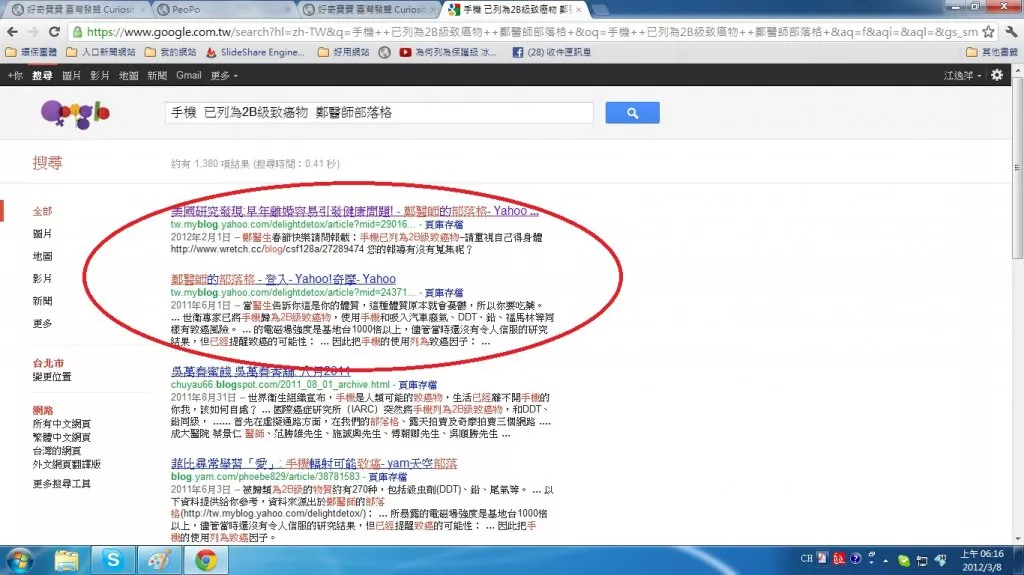The image size is (1024, 575).
Task: Open Gmail from the Google bar
Action: tap(189, 75)
